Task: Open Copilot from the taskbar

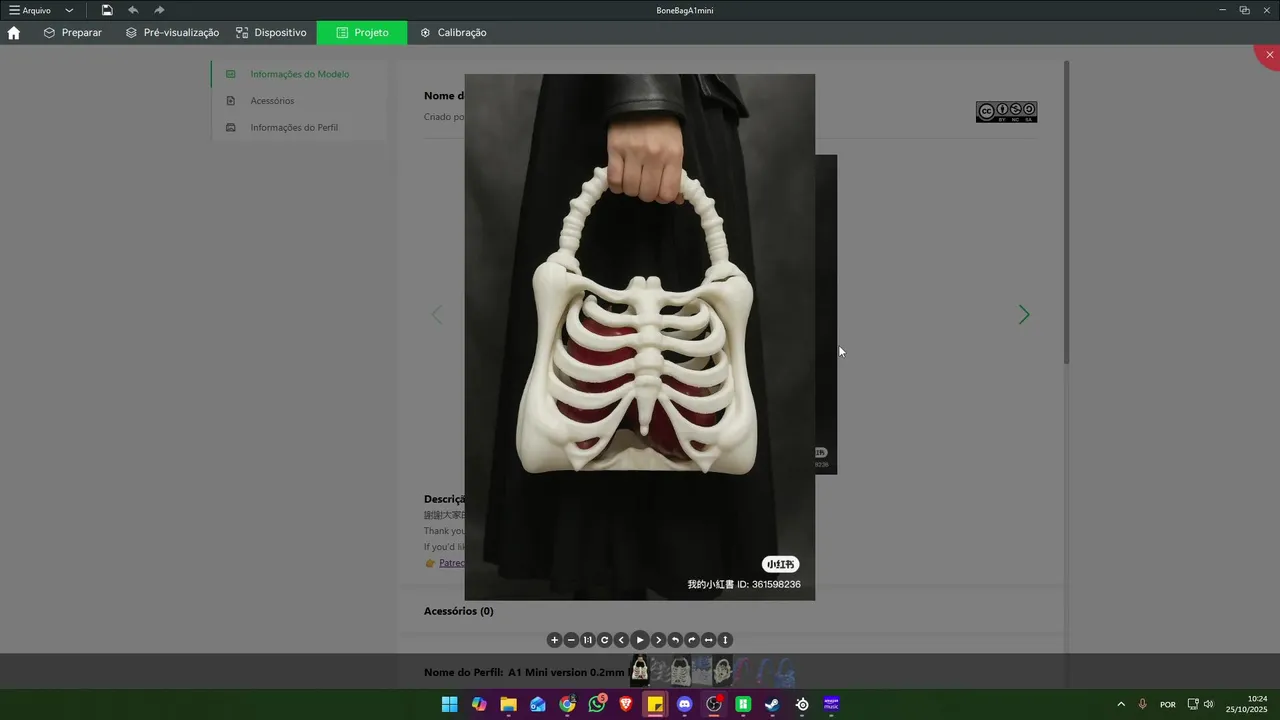Action: point(479,704)
